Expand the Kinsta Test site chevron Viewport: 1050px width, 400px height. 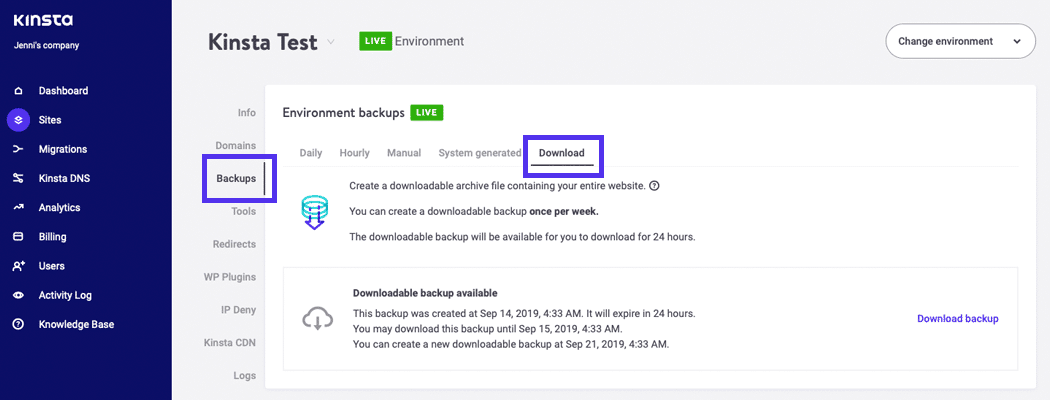click(x=332, y=42)
